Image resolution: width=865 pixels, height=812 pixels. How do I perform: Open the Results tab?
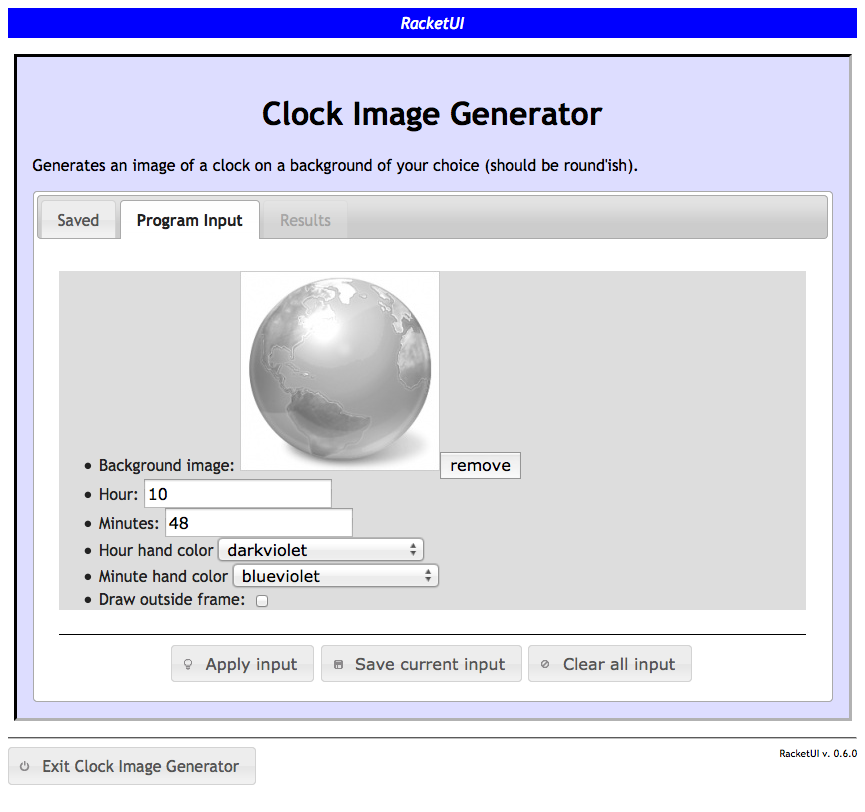305,220
